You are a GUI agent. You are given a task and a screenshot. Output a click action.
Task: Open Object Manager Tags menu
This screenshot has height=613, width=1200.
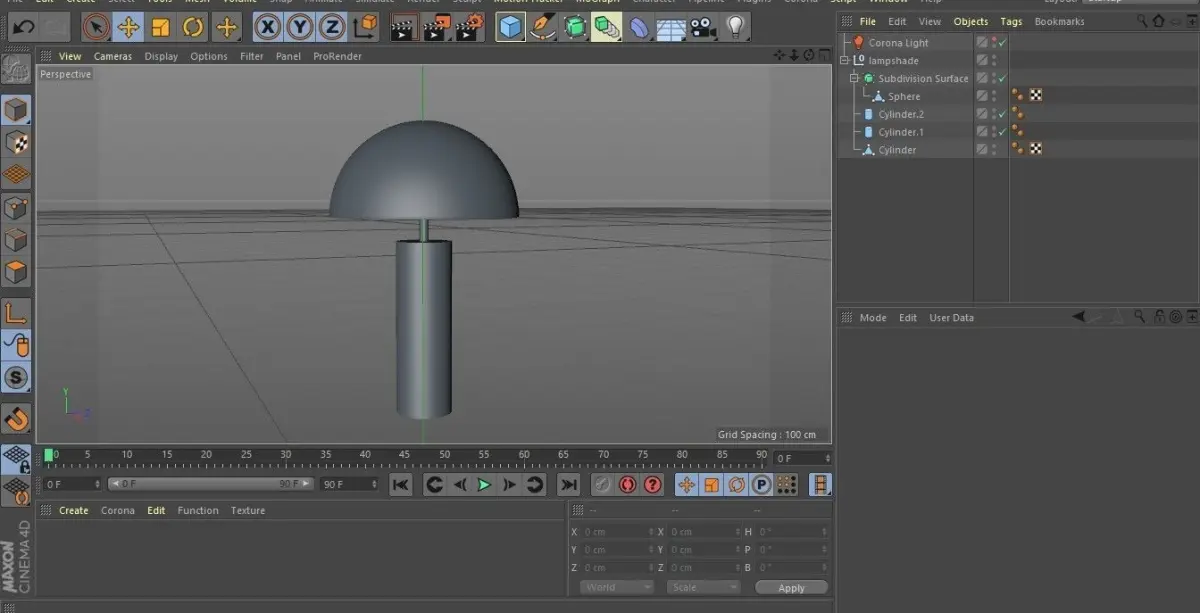coord(1011,21)
